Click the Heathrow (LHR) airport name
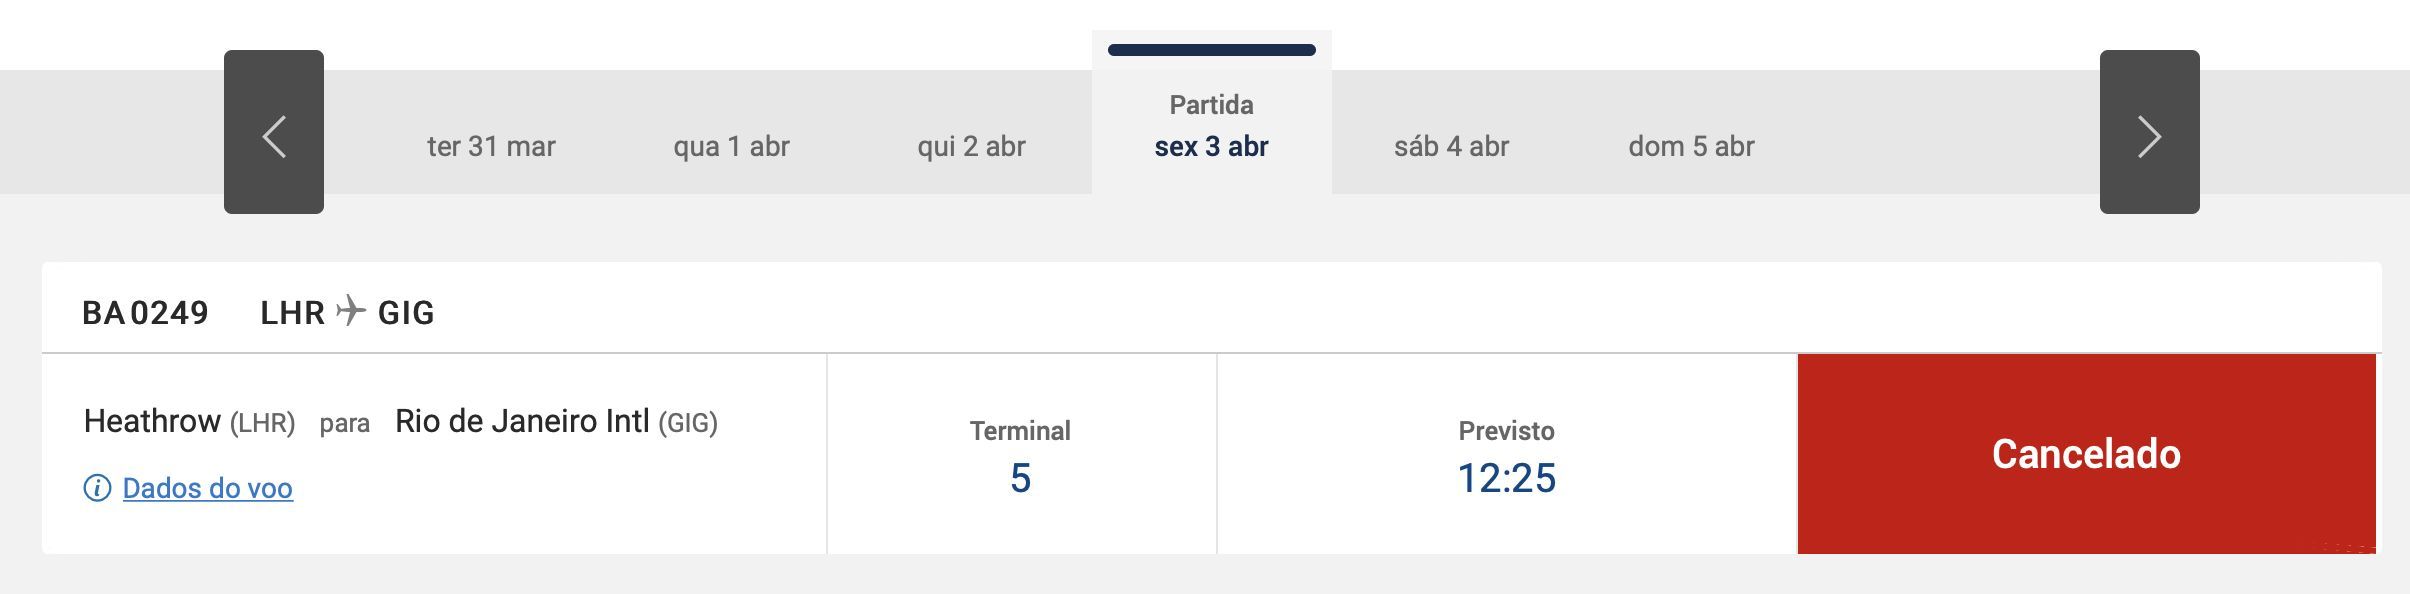2410x594 pixels. [x=189, y=421]
